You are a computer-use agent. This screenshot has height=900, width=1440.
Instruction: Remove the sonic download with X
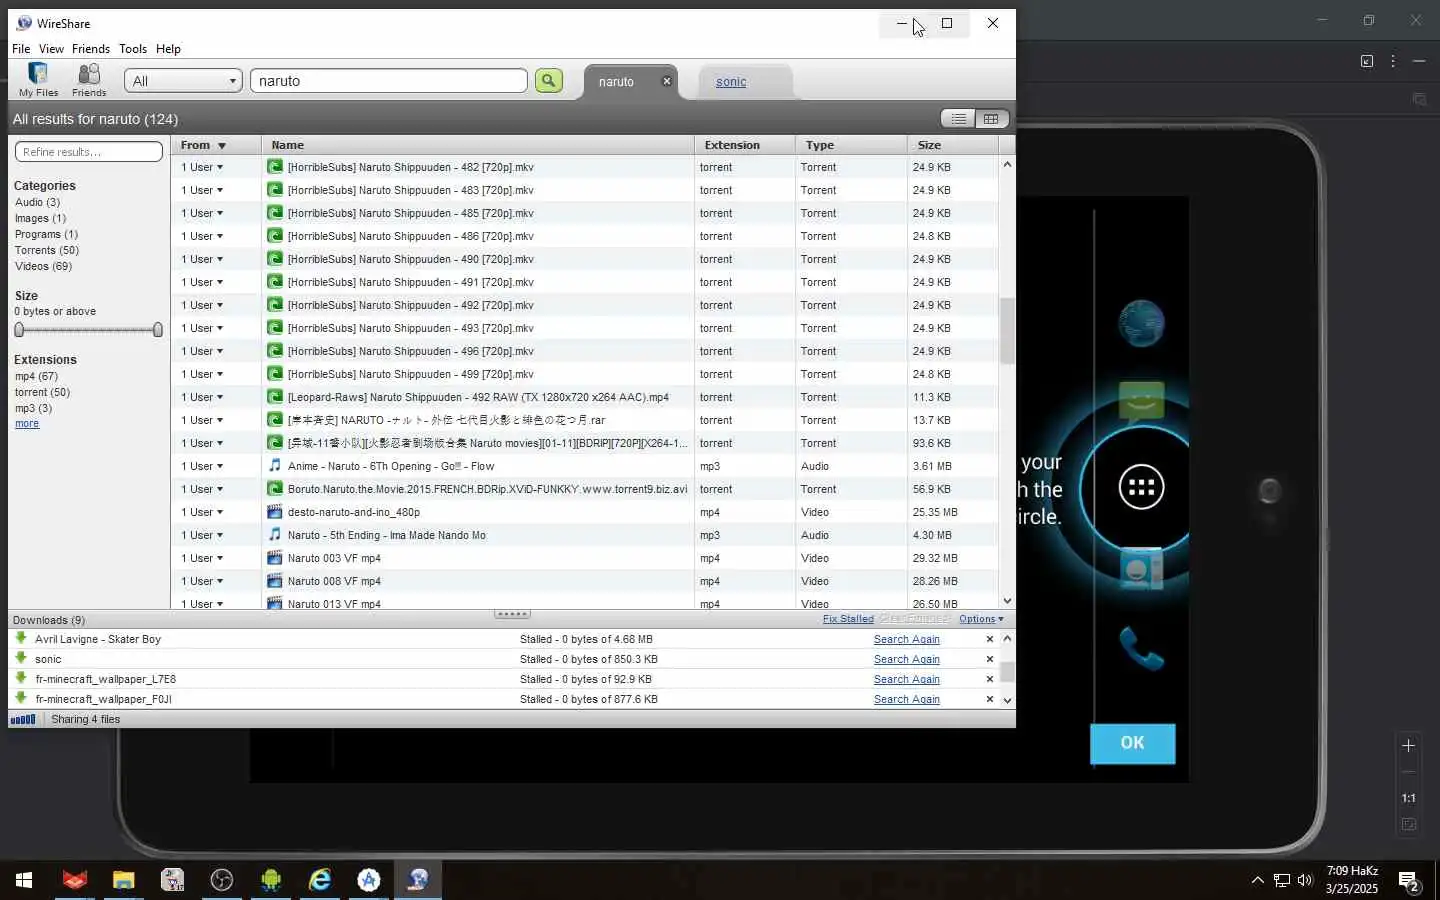pyautogui.click(x=990, y=659)
